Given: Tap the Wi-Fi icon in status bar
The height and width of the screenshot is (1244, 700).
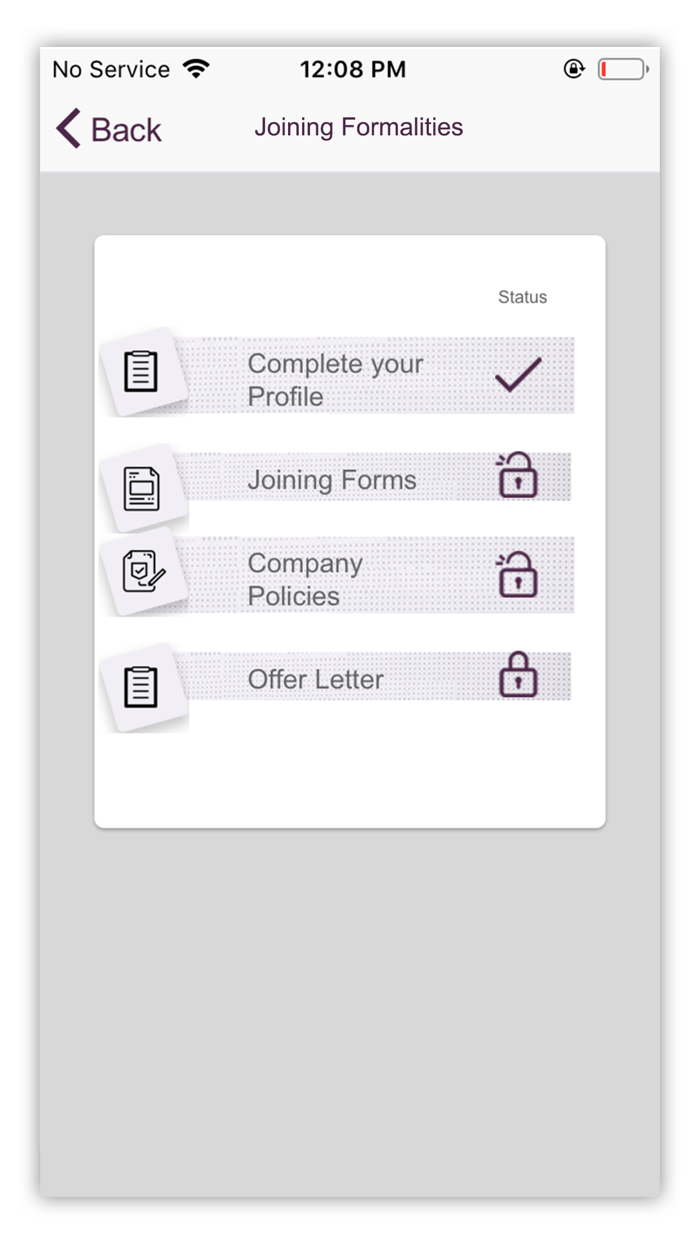Looking at the screenshot, I should (x=197, y=69).
